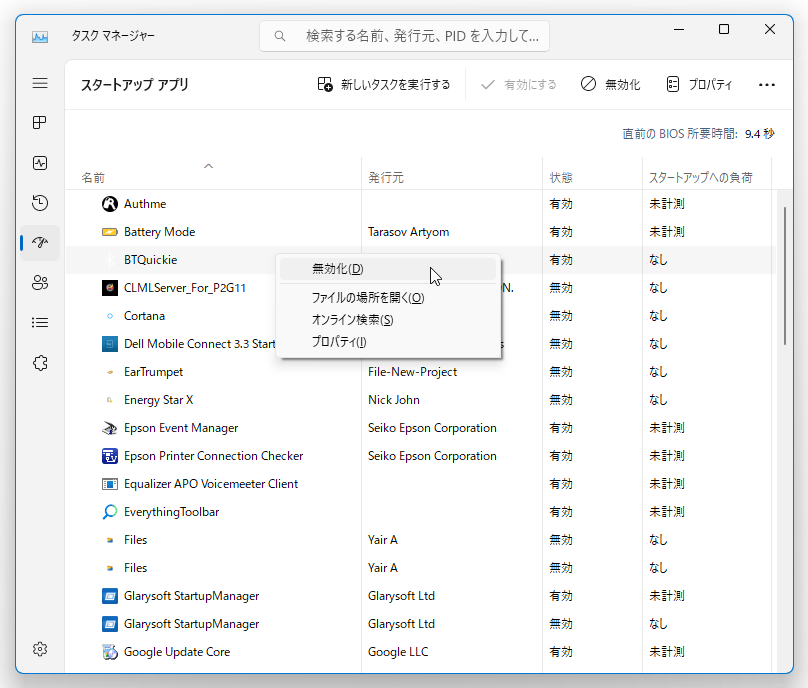808x688 pixels.
Task: Select the Battery Mode name text
Action: 160,232
